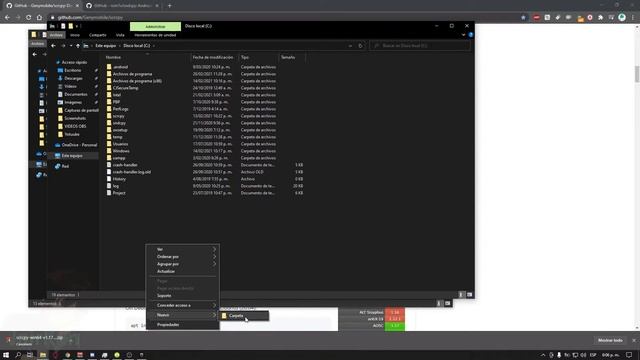The height and width of the screenshot is (360, 640).
Task: Select the History file row
Action: tap(119, 179)
